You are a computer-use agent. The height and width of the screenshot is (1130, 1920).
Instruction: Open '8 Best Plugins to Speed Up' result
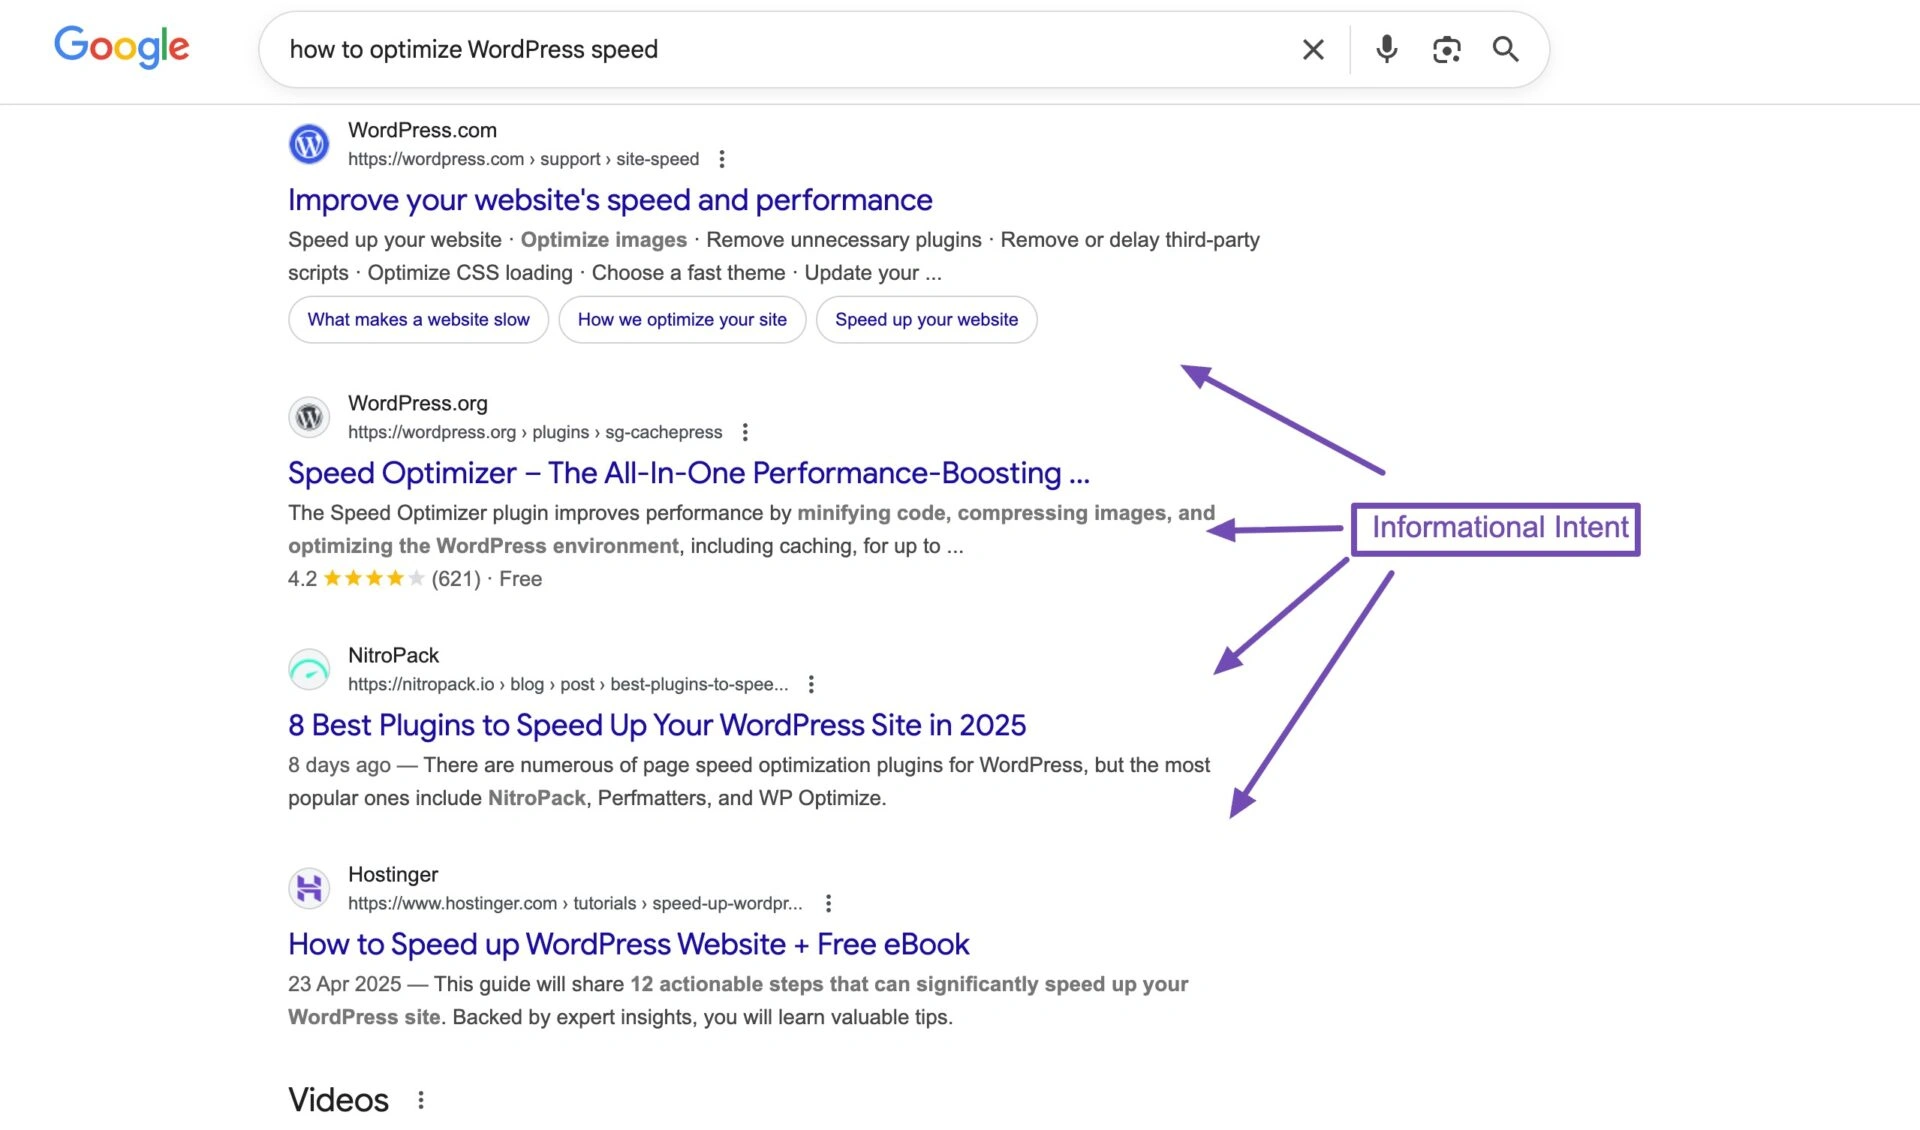657,725
